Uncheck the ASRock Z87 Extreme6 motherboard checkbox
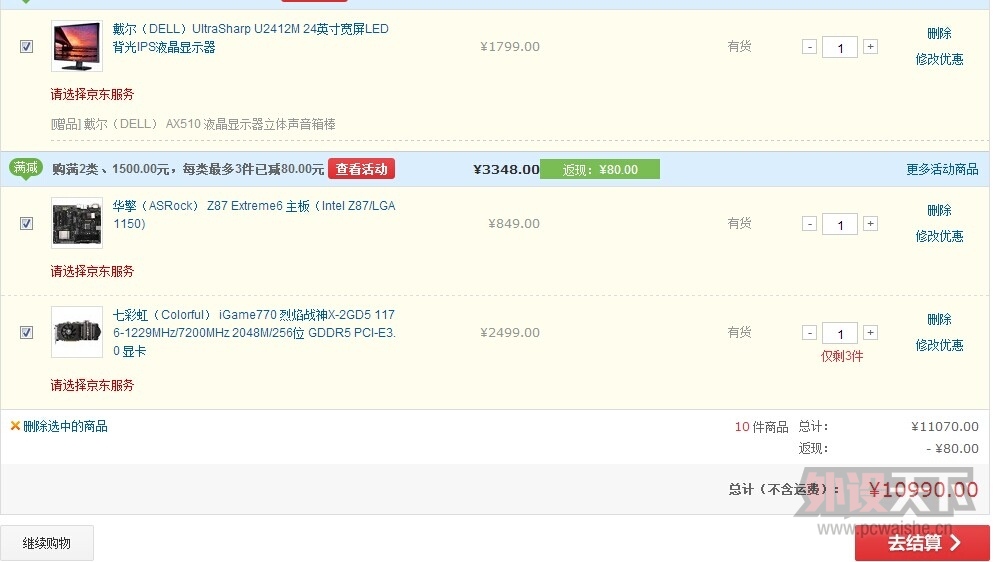 [26, 223]
